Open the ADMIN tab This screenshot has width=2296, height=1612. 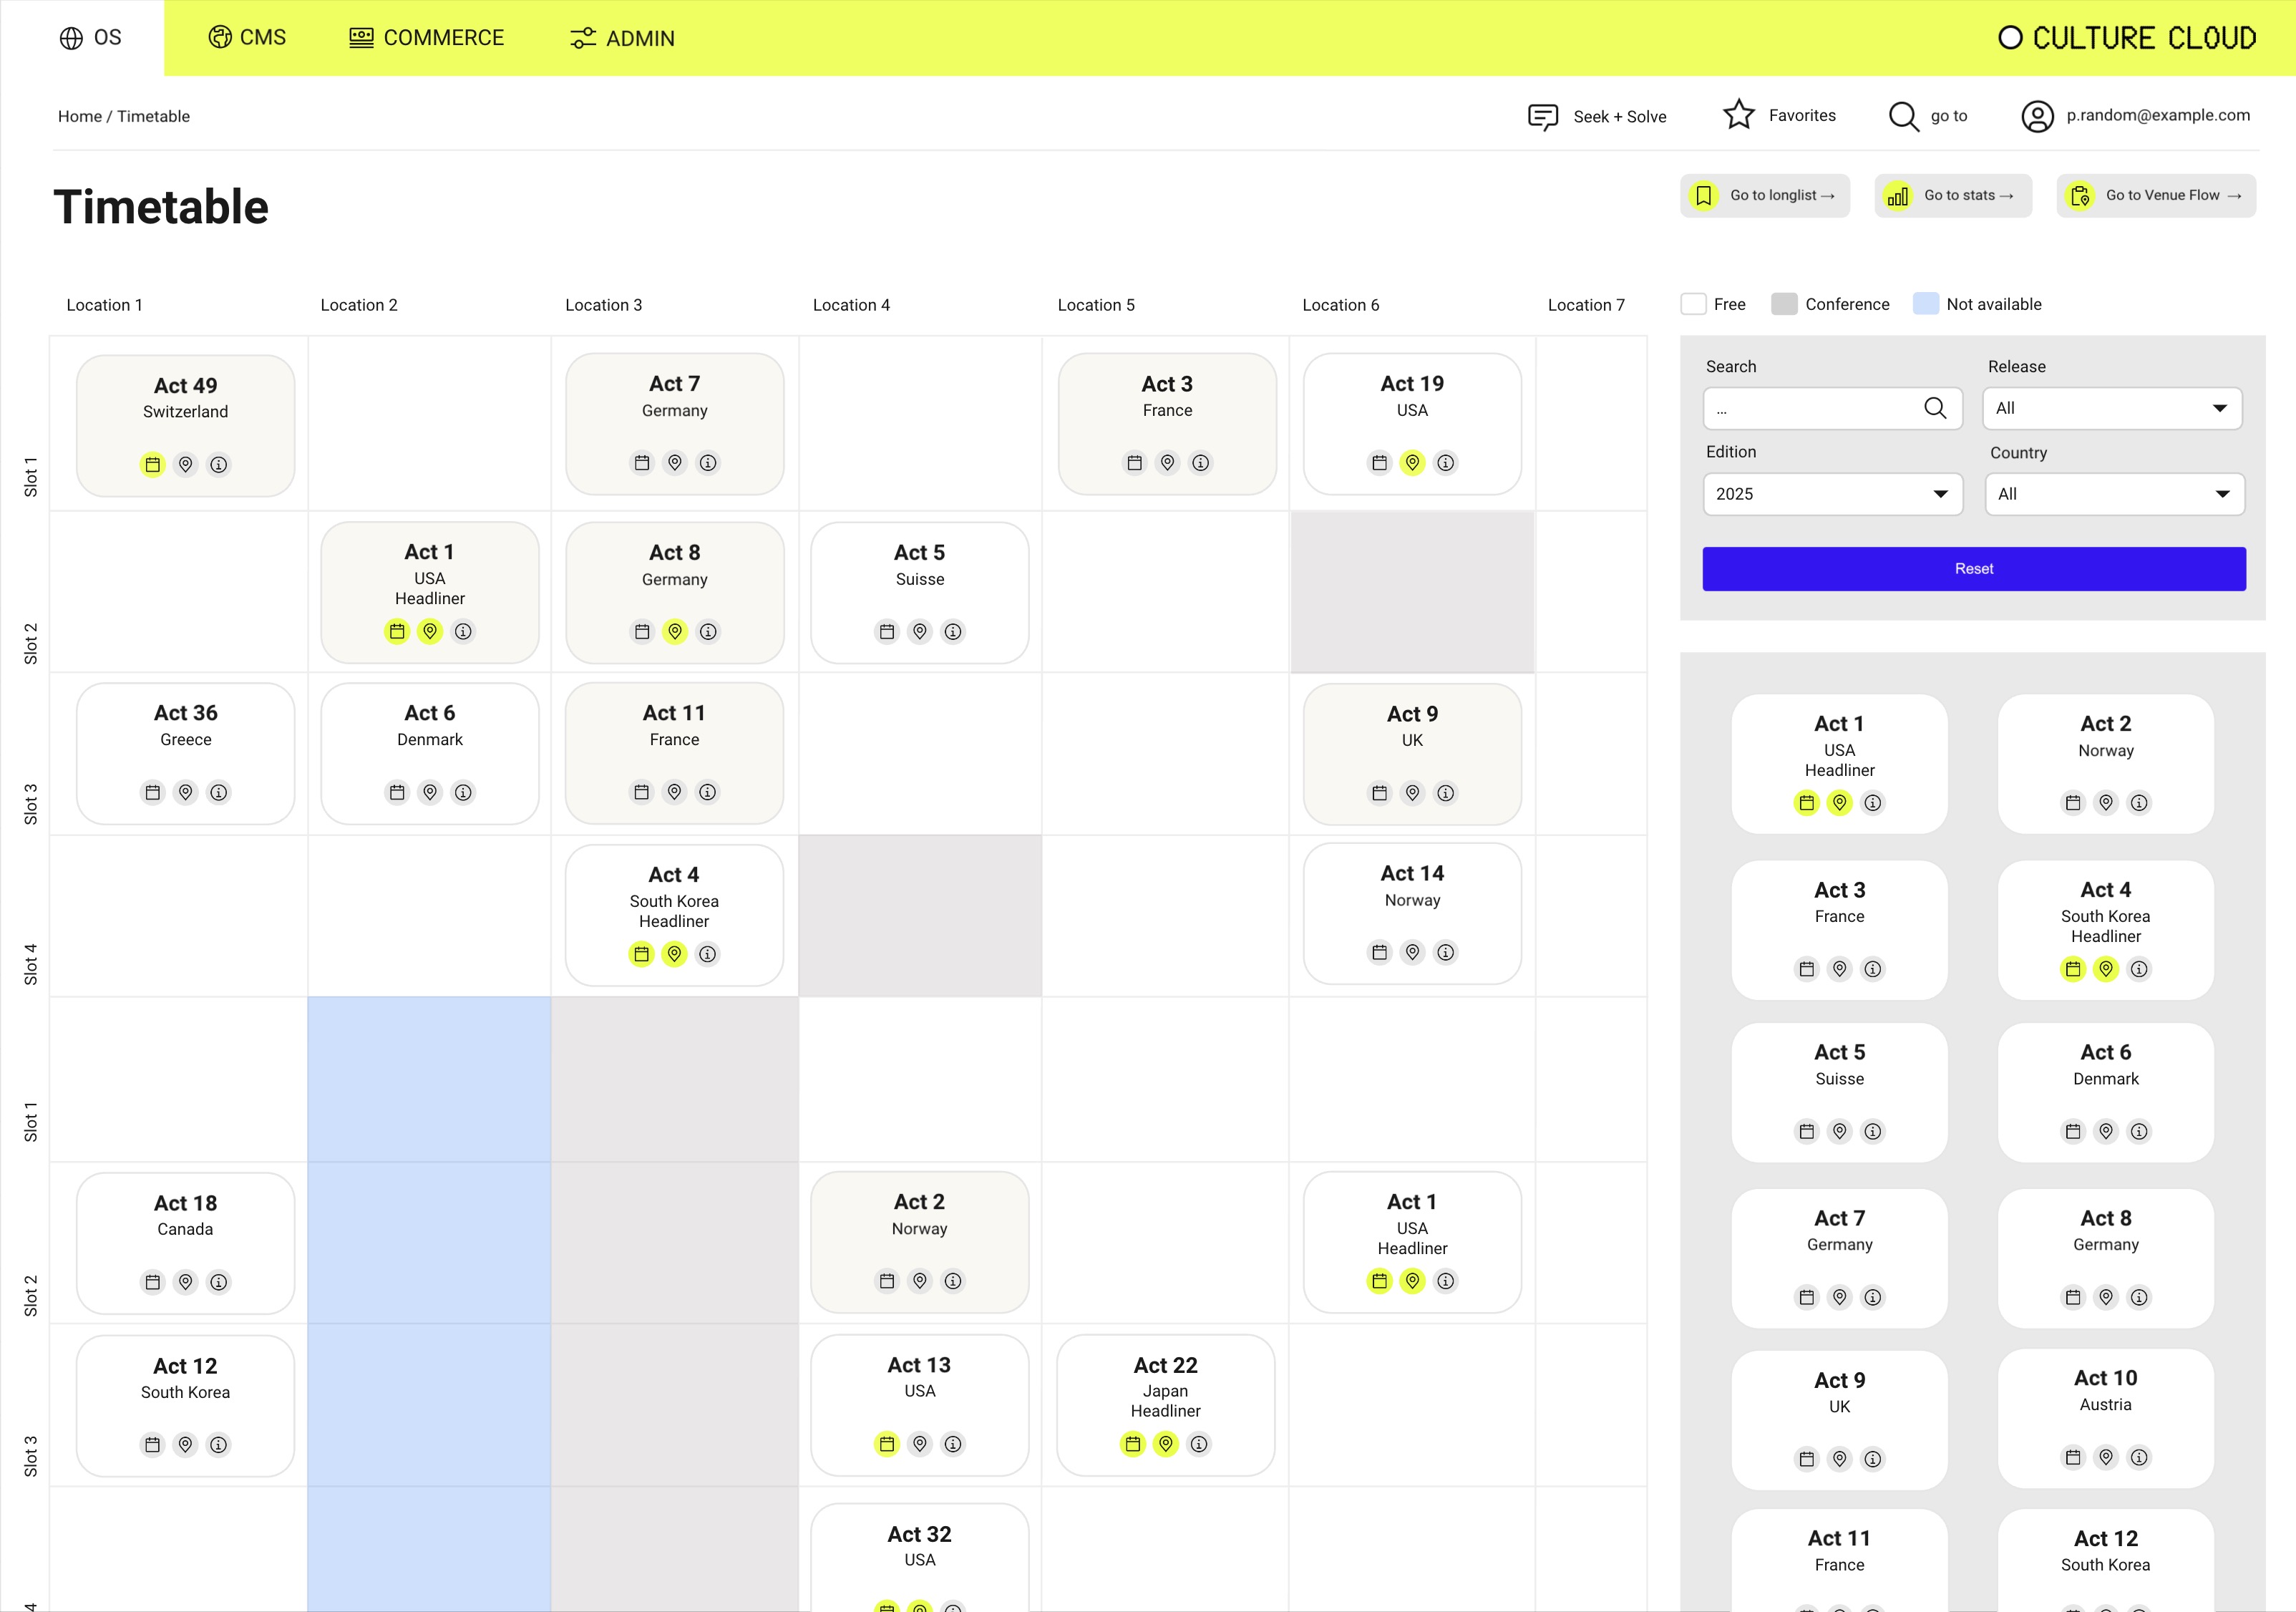tap(622, 38)
